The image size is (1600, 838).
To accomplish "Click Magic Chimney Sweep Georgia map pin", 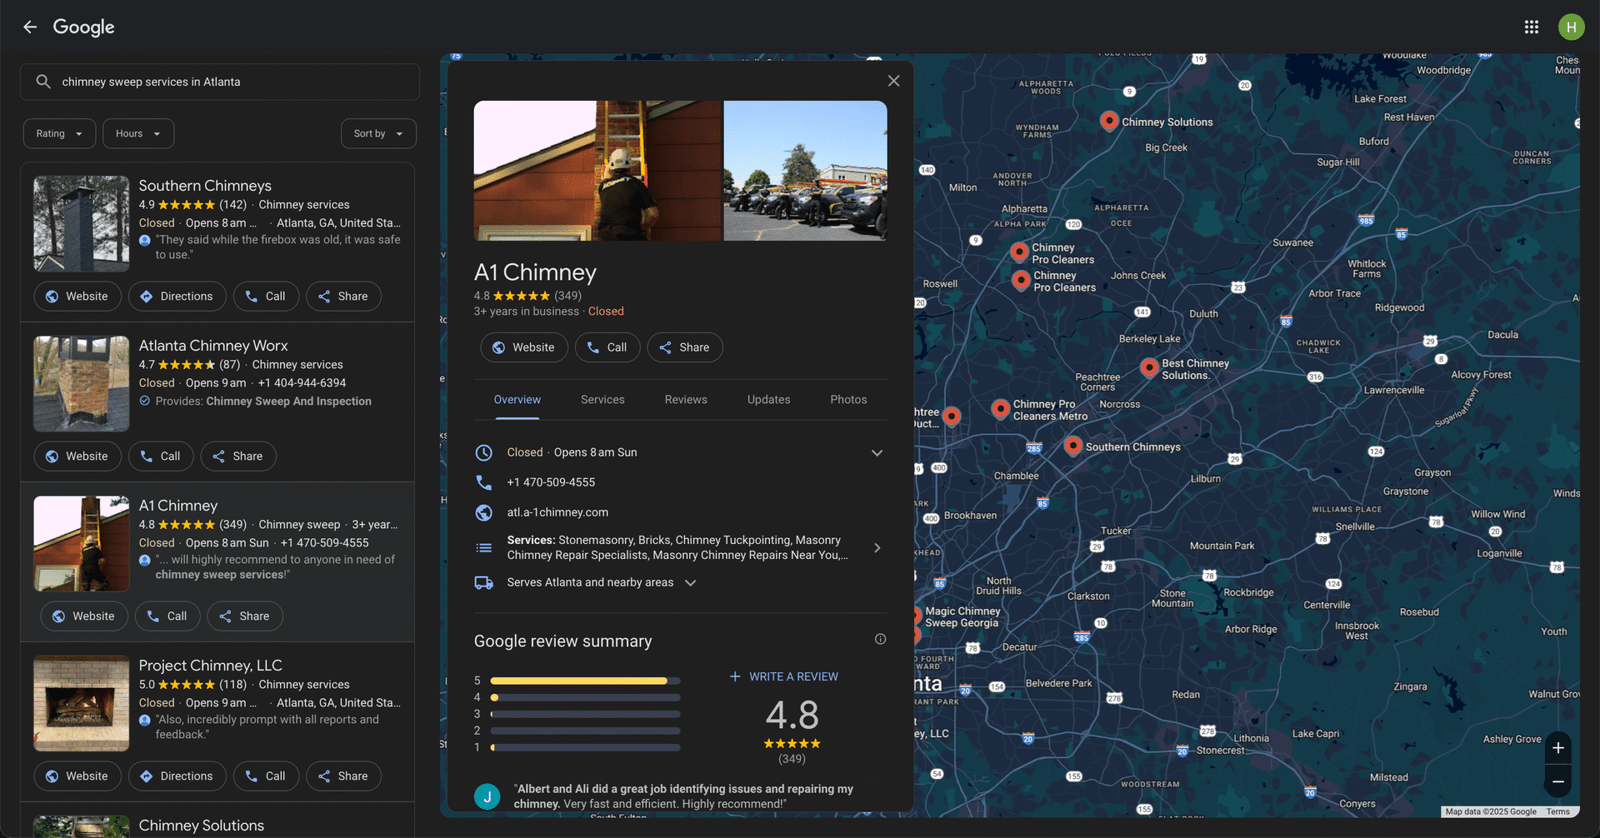I will [x=916, y=614].
